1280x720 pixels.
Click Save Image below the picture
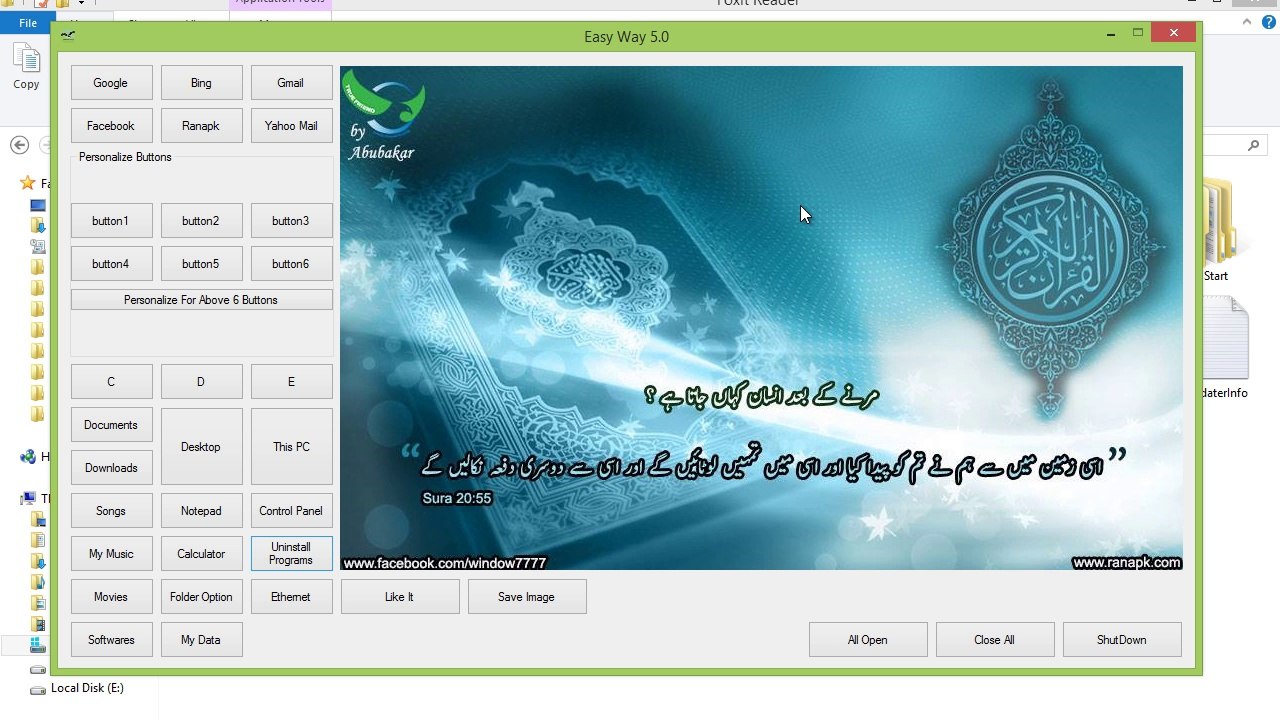pyautogui.click(x=527, y=597)
